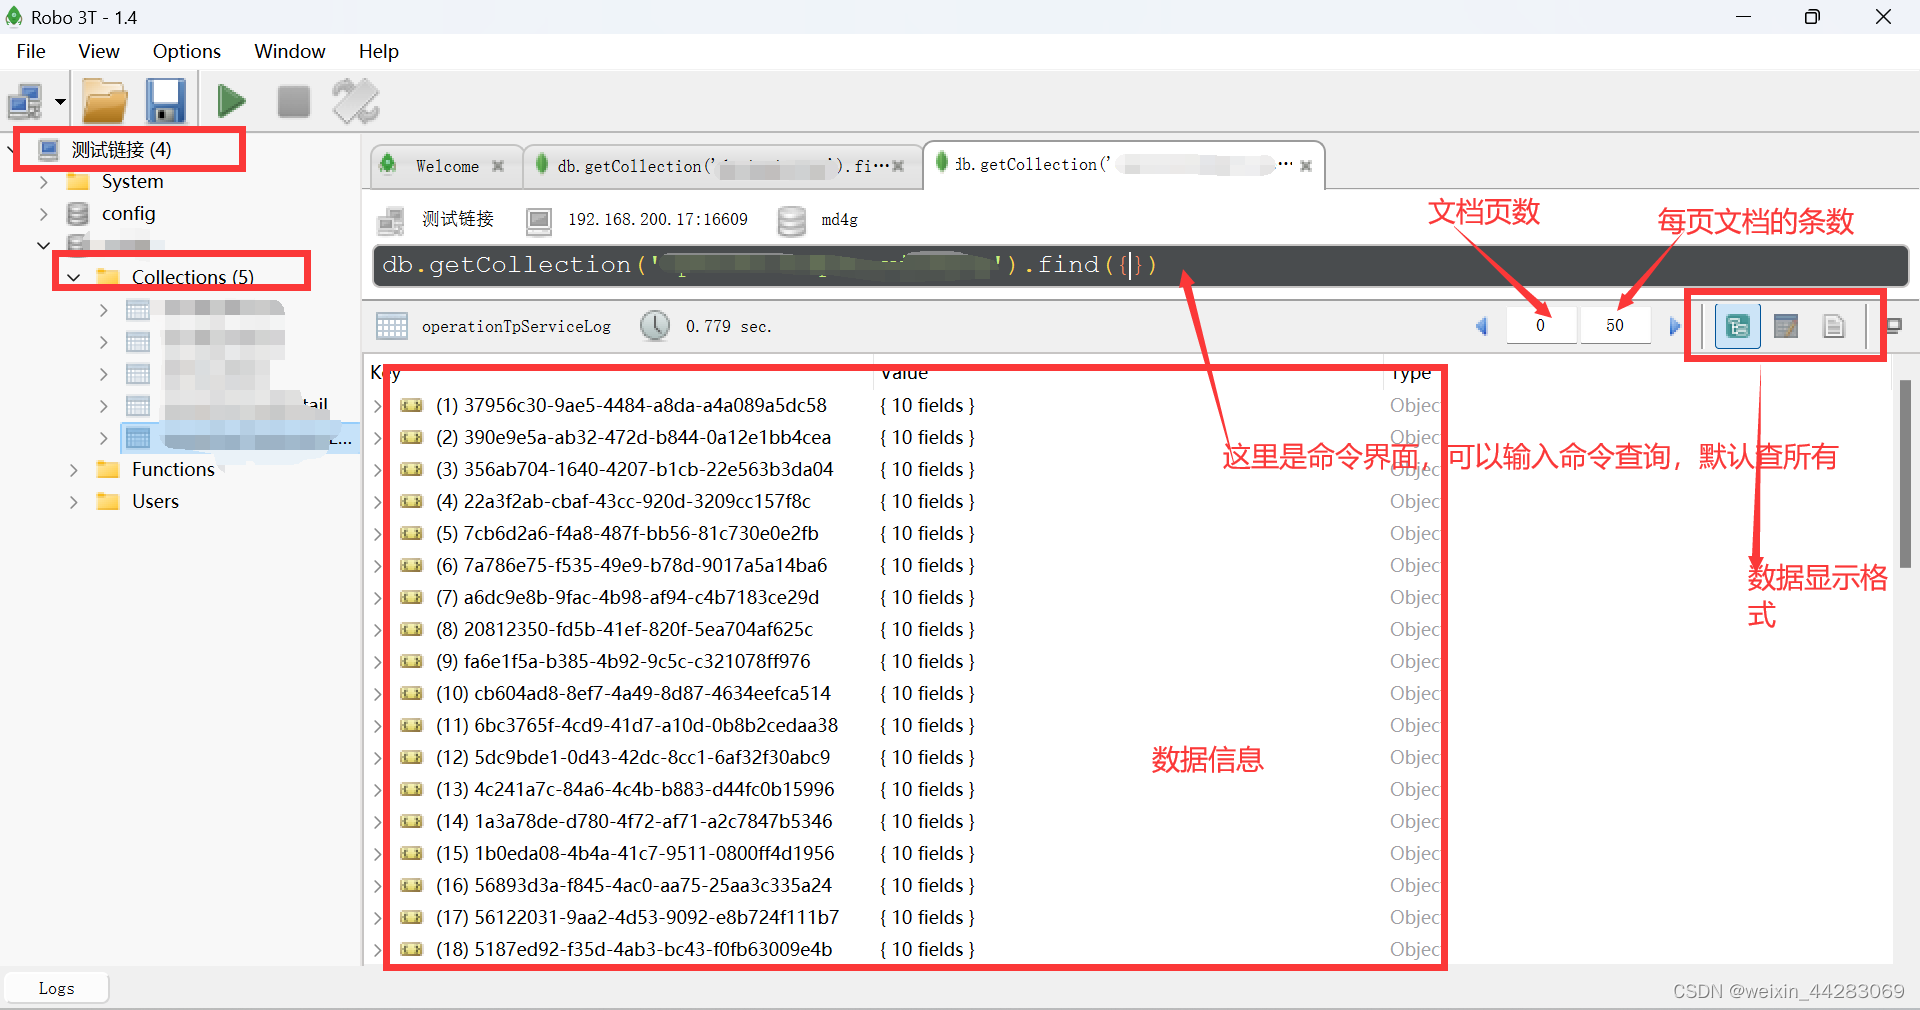
Task: Select row (2) 390e9e5a-ab32-472d-b844-0a12e1bb4cea
Action: pyautogui.click(x=633, y=438)
